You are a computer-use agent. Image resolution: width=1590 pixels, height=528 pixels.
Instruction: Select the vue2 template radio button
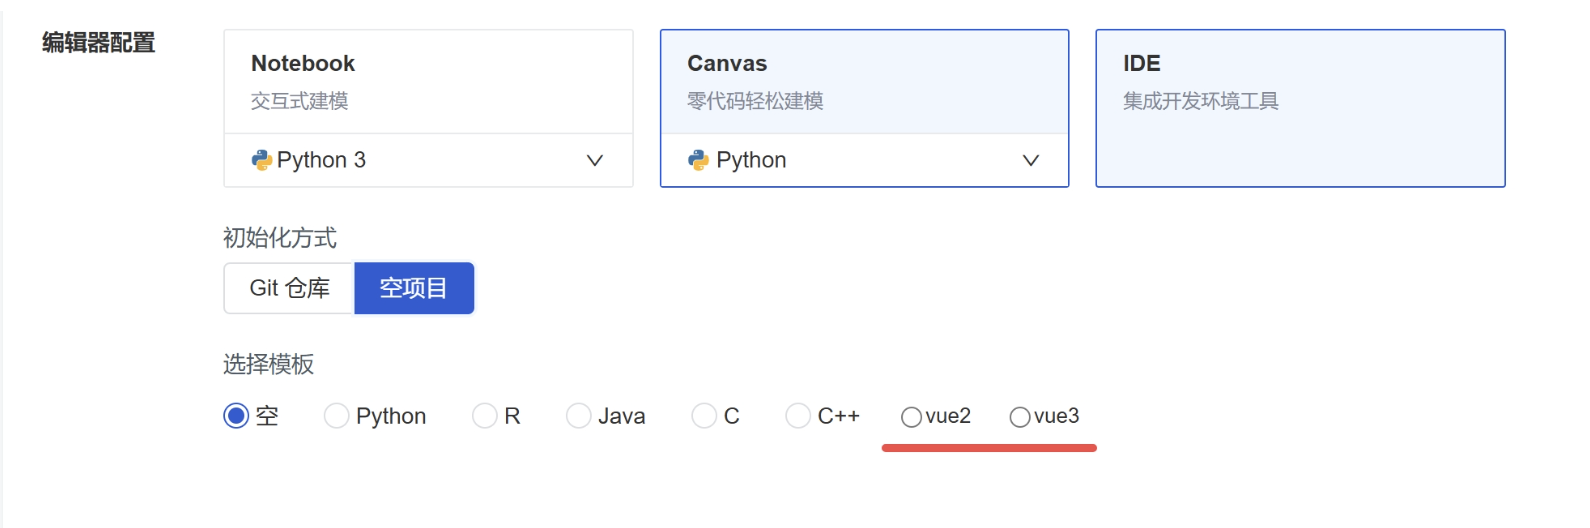(911, 417)
